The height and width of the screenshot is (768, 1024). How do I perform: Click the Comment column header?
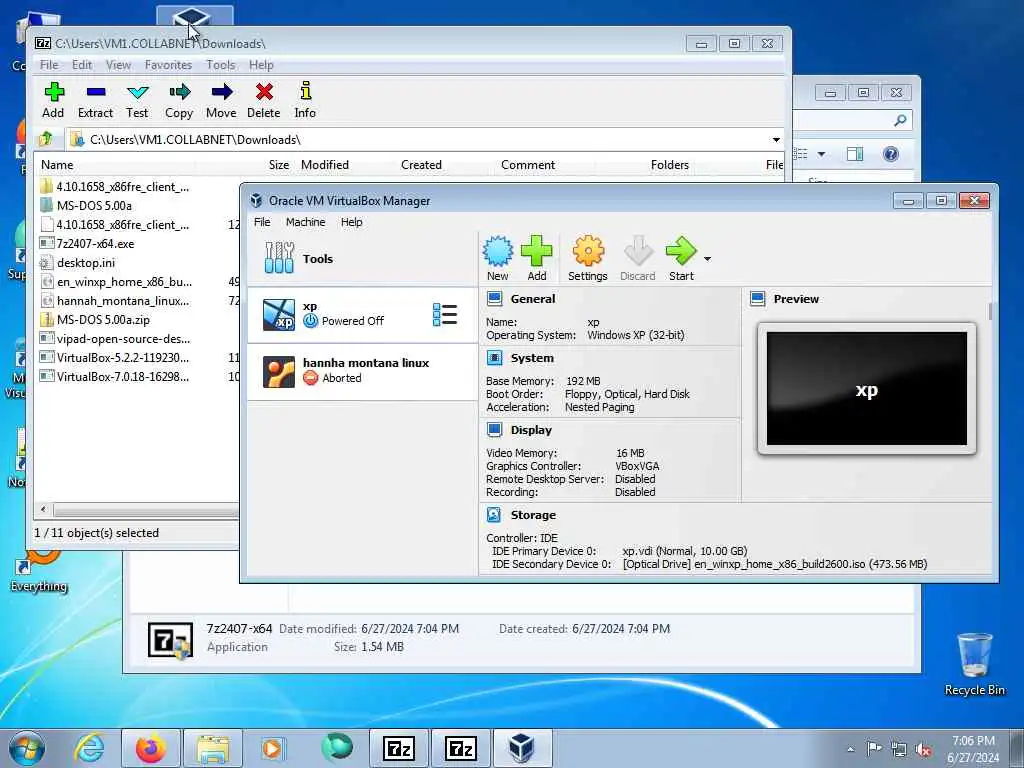pyautogui.click(x=528, y=165)
